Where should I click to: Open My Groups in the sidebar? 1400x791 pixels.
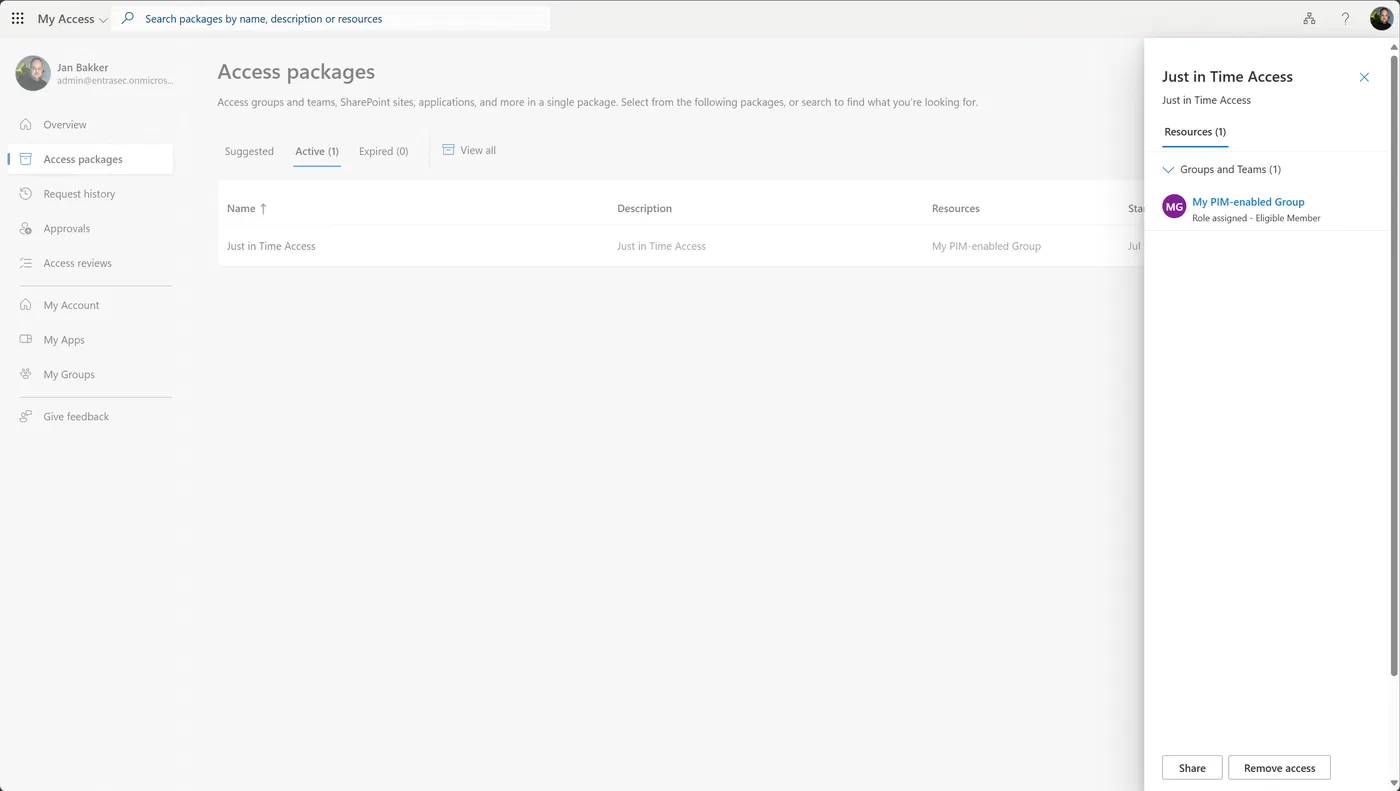pos(69,374)
